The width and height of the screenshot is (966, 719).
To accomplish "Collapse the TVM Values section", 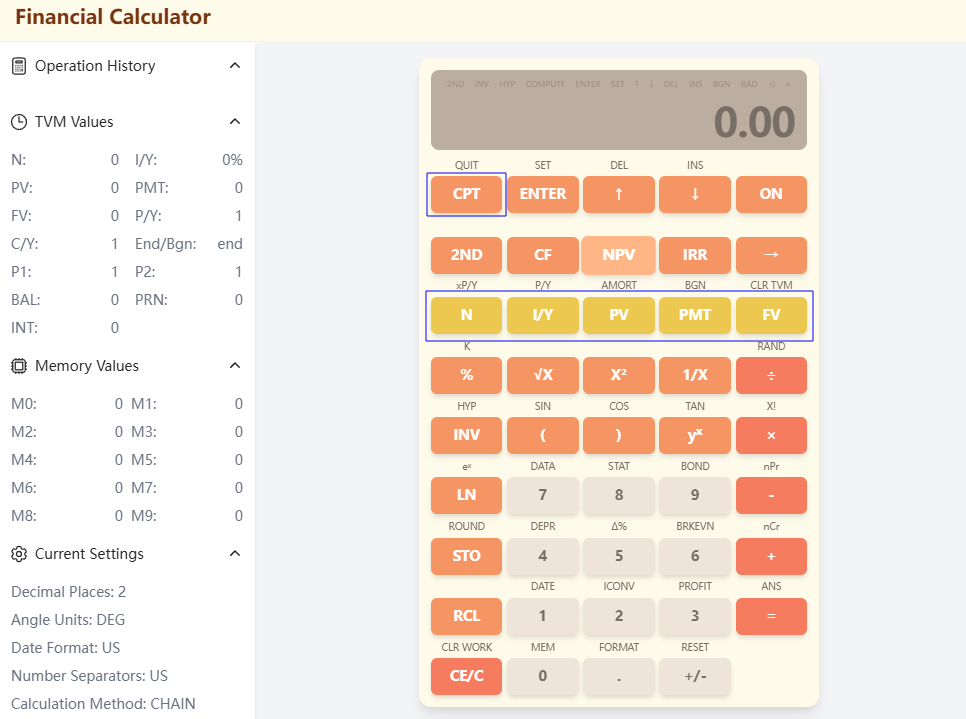I will (x=234, y=121).
